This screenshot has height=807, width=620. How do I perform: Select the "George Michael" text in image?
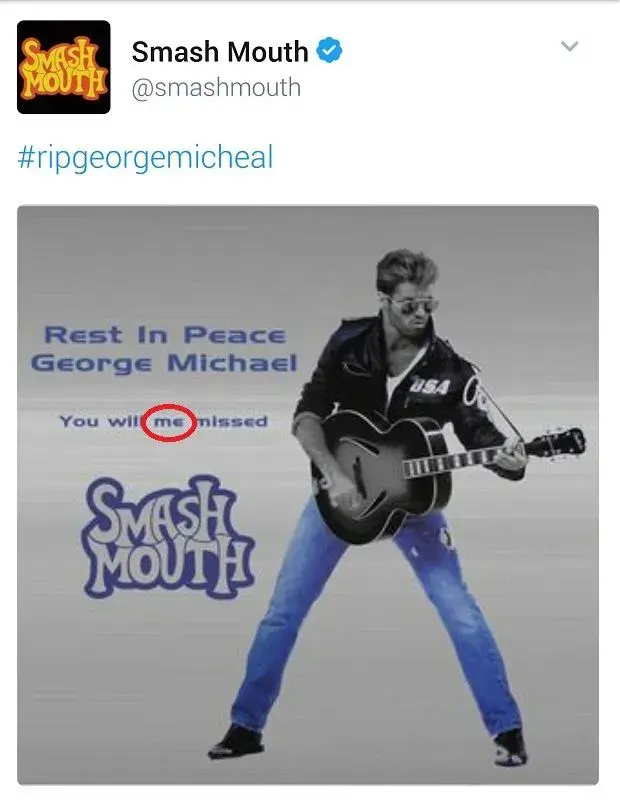164,363
